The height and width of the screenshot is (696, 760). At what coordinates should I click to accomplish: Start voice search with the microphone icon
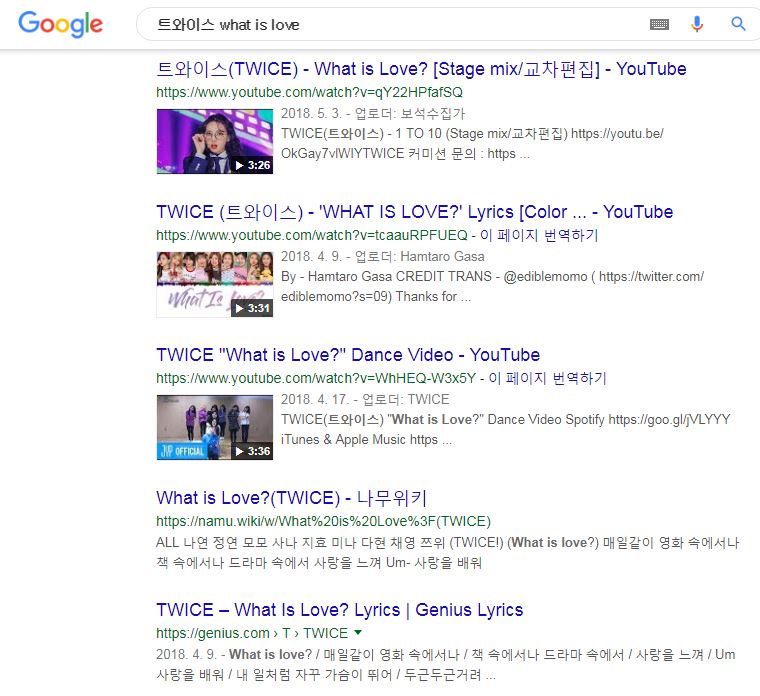(x=697, y=24)
